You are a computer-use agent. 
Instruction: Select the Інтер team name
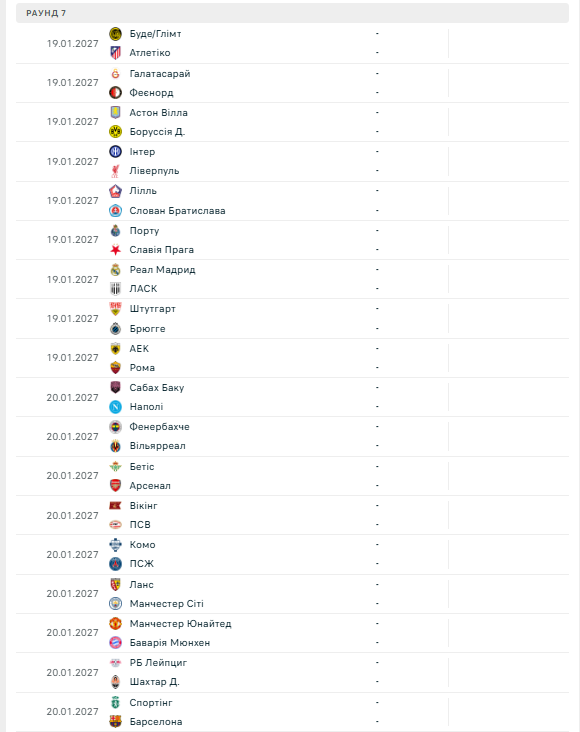coord(142,152)
